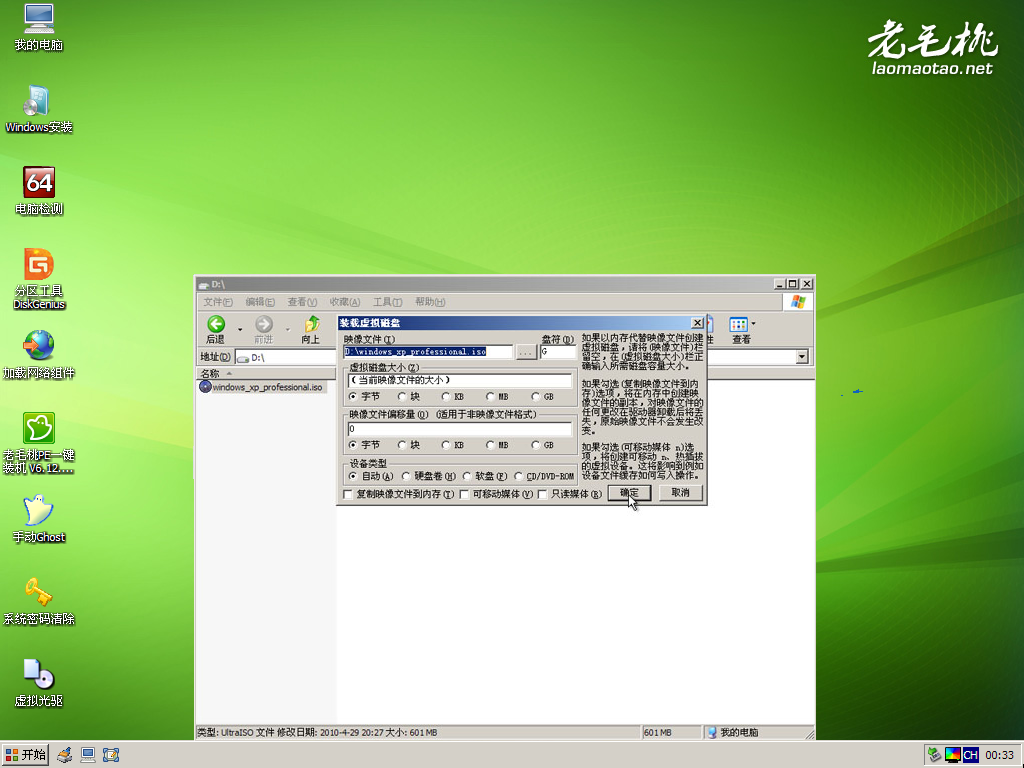Select the windows_xp_professional.iso file icon
This screenshot has height=768, width=1024.
205,387
